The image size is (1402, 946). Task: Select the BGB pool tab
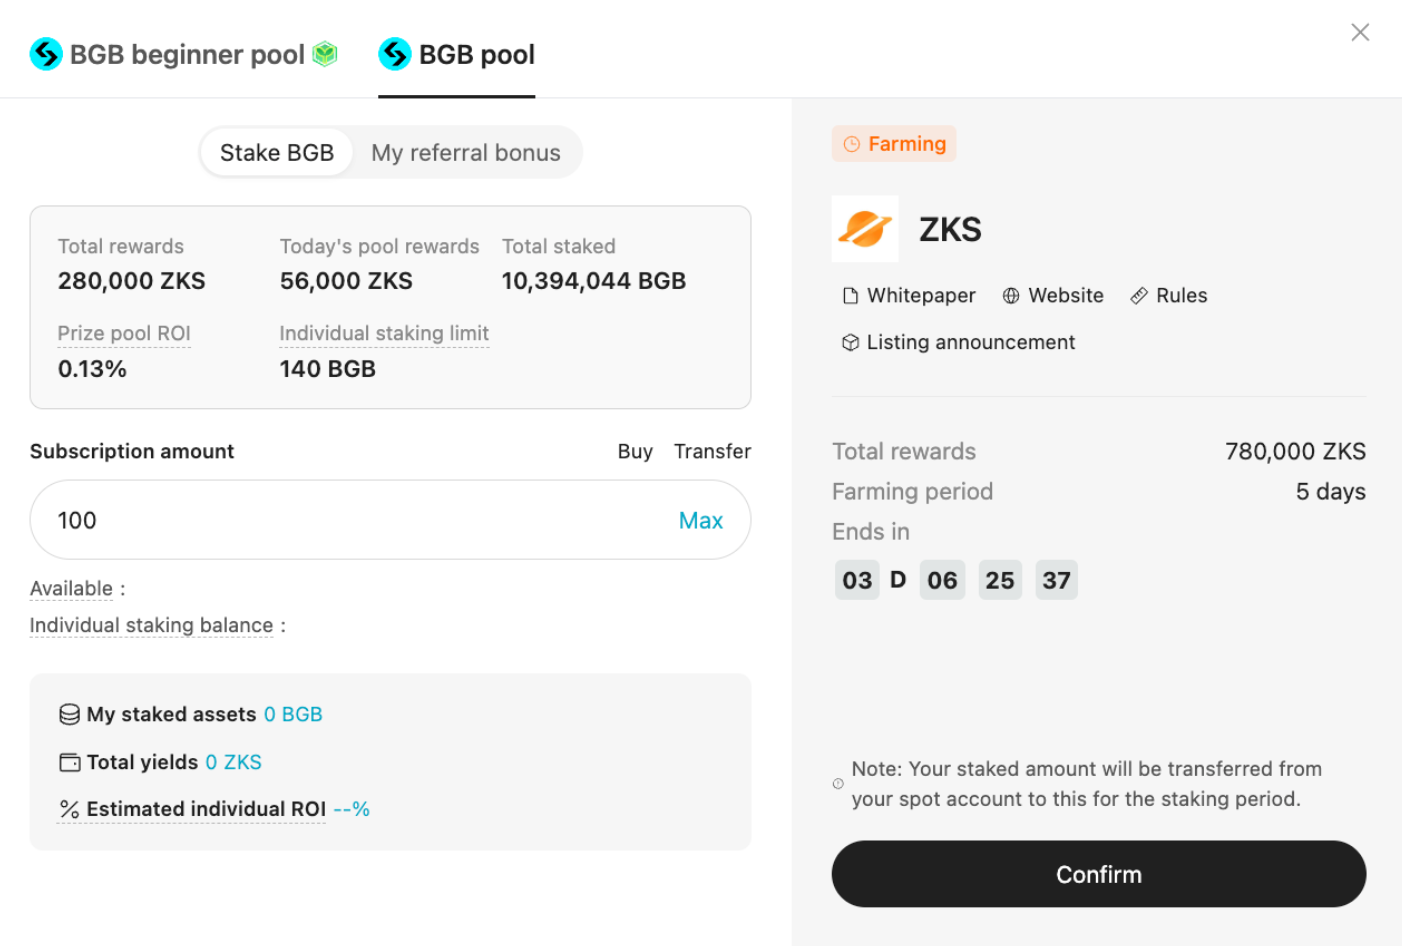click(x=457, y=54)
